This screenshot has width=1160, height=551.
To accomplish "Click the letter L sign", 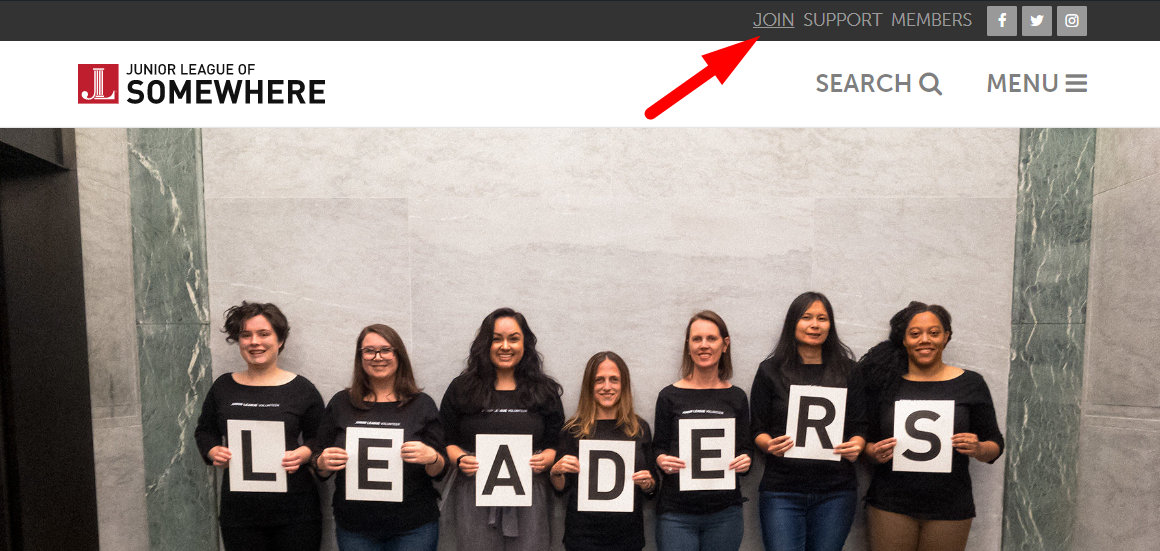I will tap(257, 456).
